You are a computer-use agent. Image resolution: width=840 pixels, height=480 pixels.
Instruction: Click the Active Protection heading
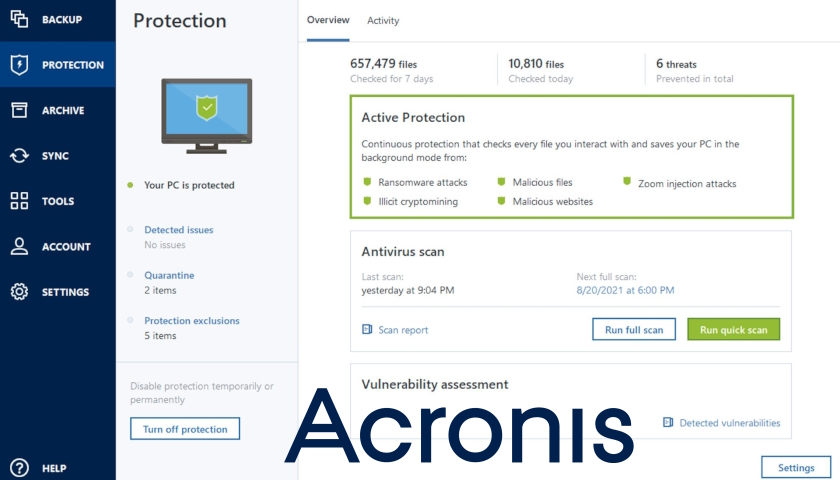click(413, 117)
